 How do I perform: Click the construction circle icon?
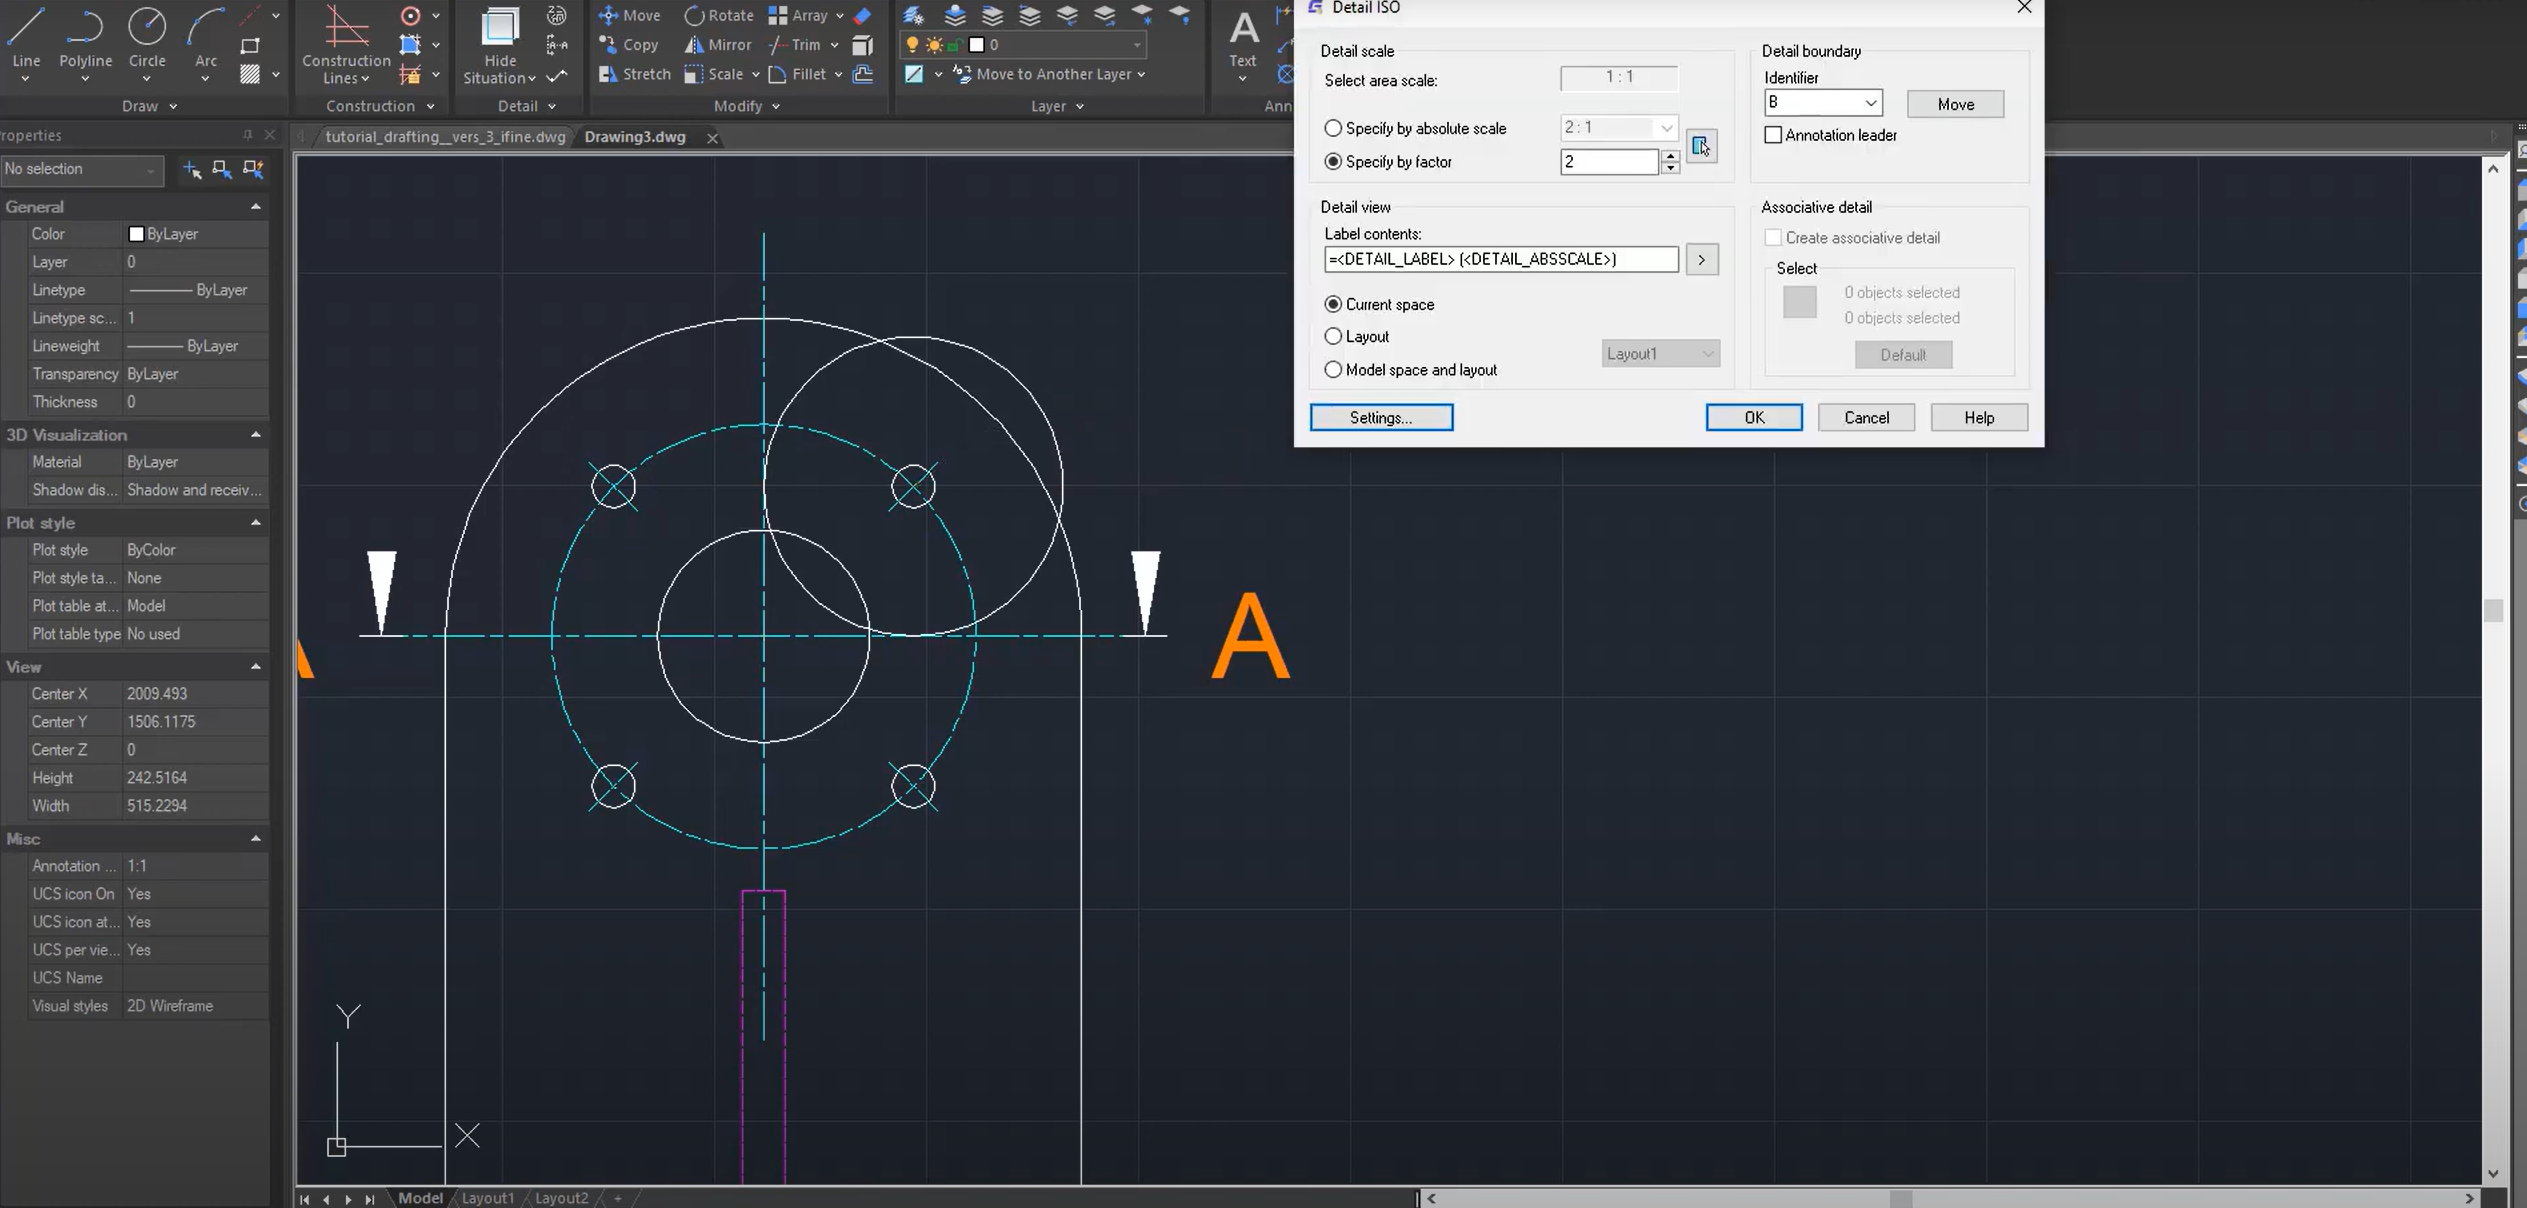pos(410,16)
